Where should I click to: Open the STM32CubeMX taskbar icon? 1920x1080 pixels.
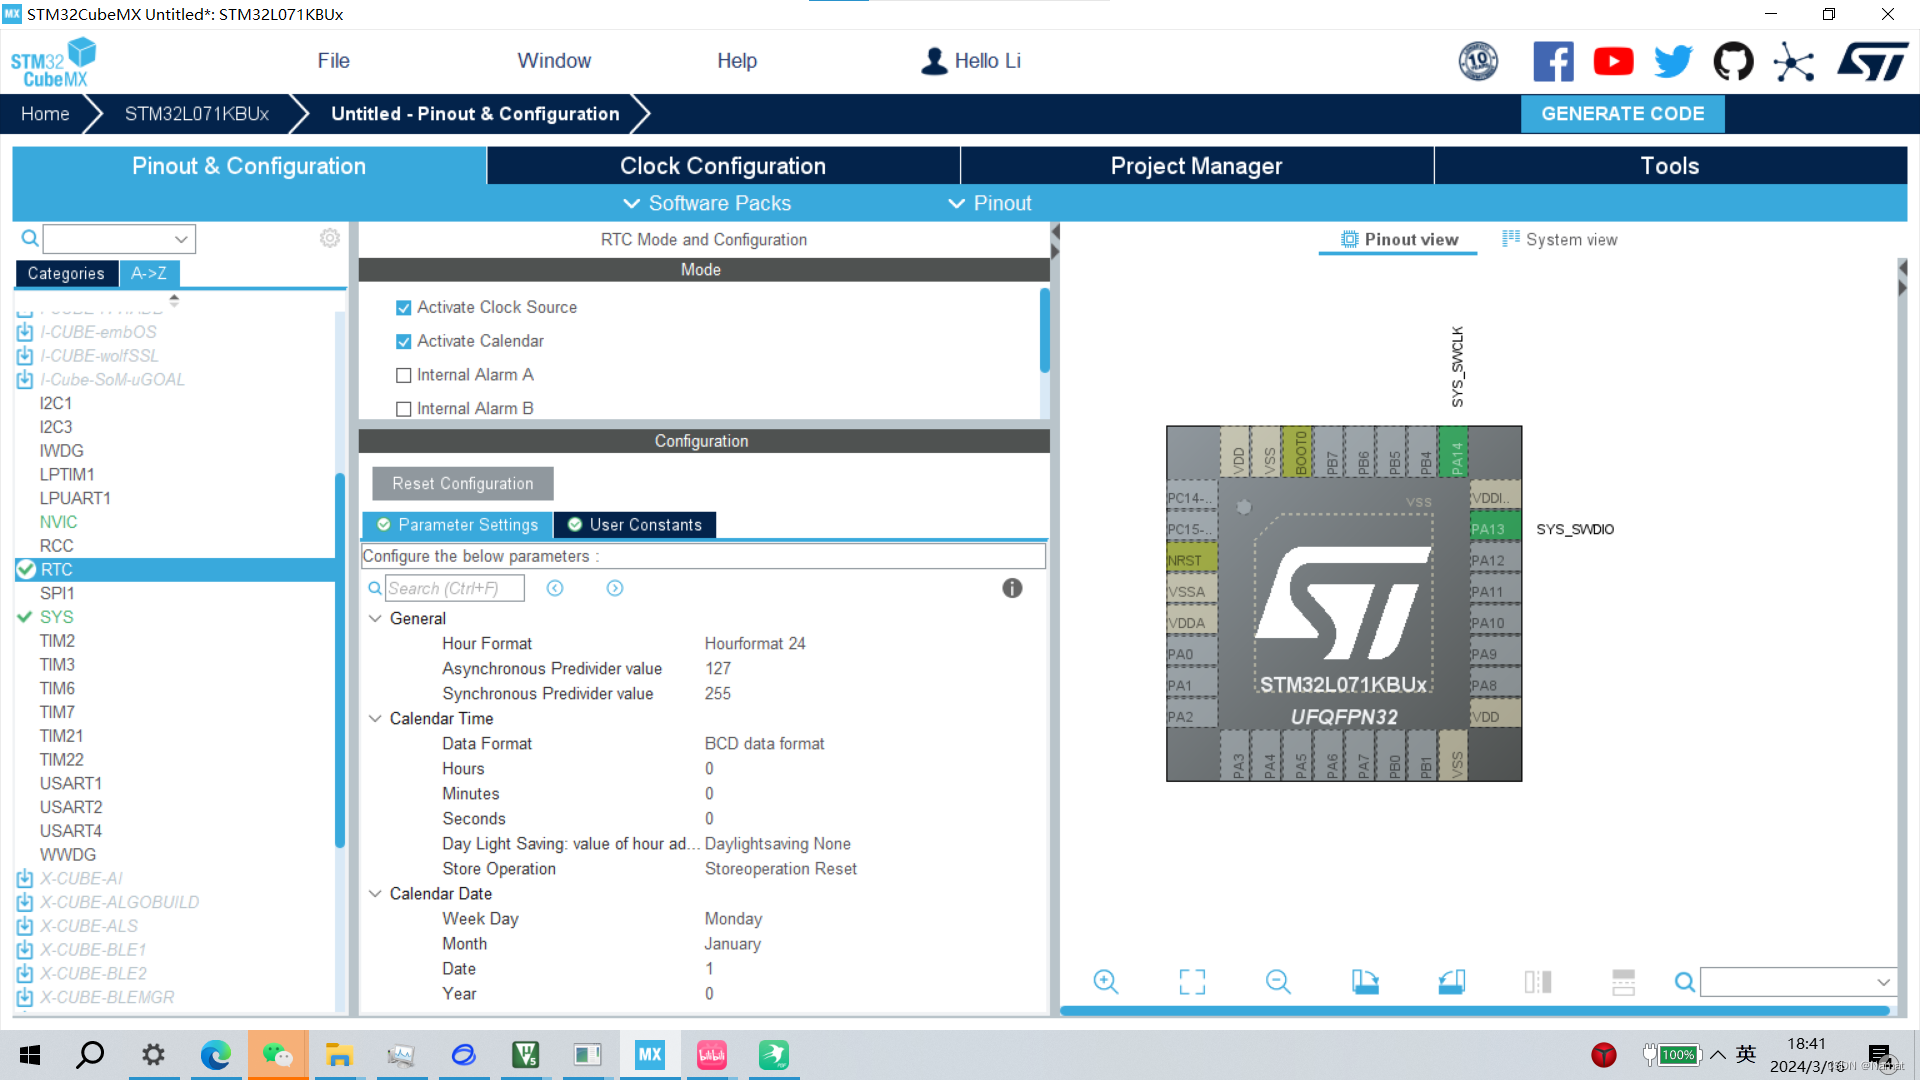click(650, 1054)
